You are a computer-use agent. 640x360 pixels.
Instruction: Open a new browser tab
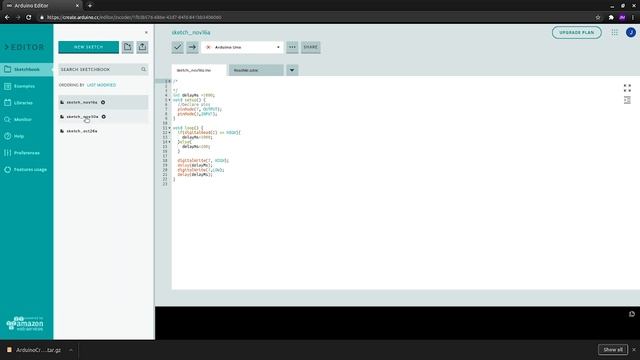pyautogui.click(x=90, y=6)
